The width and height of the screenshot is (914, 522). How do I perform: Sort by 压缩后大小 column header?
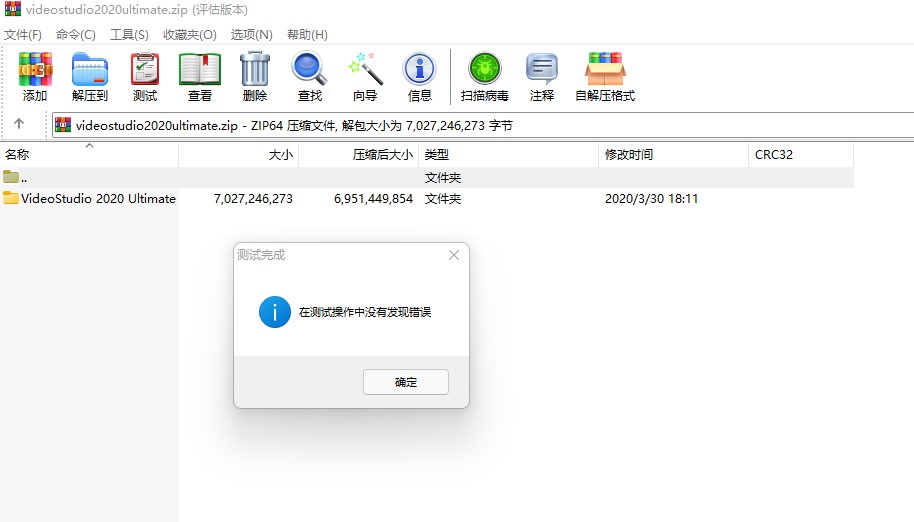click(x=358, y=154)
